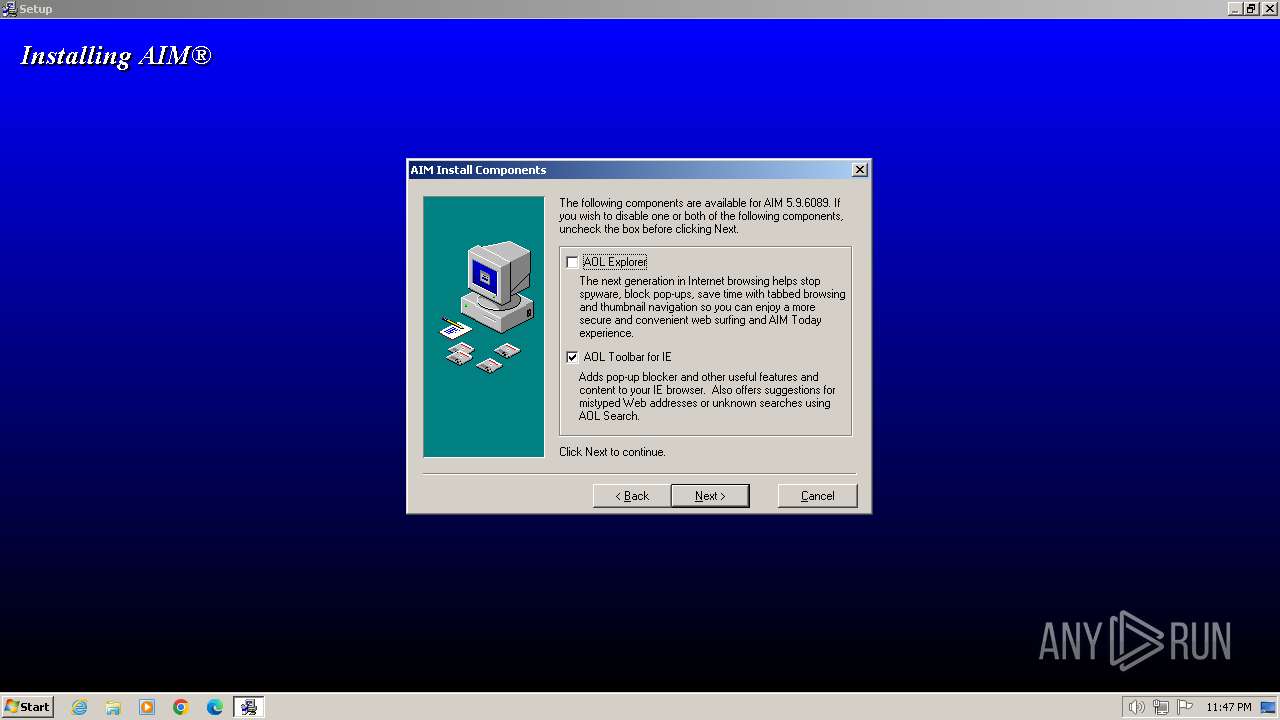Screen dimensions: 1280x720
Task: Restore down the Setup window
Action: point(1250,9)
